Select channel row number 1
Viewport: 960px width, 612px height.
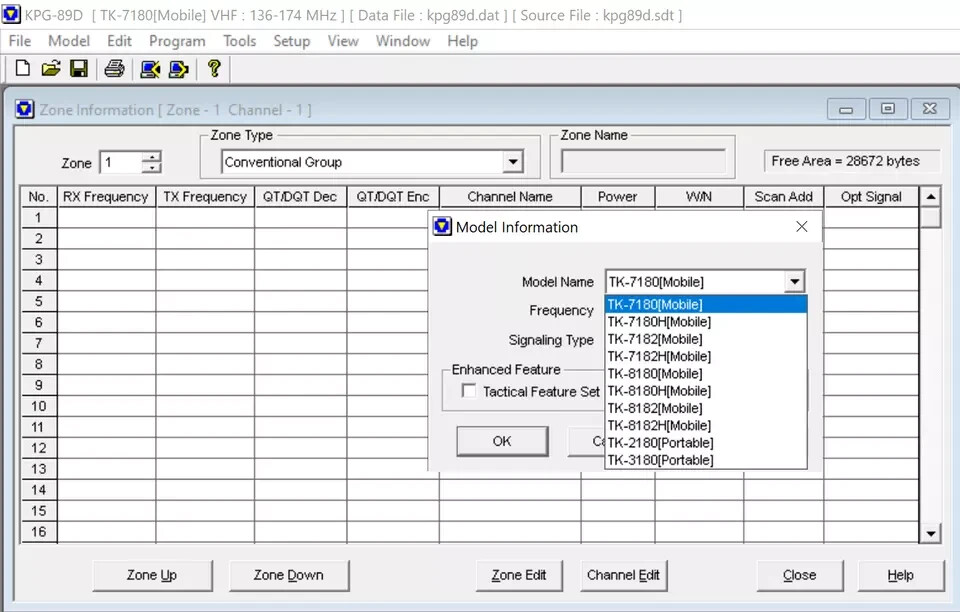tap(39, 218)
